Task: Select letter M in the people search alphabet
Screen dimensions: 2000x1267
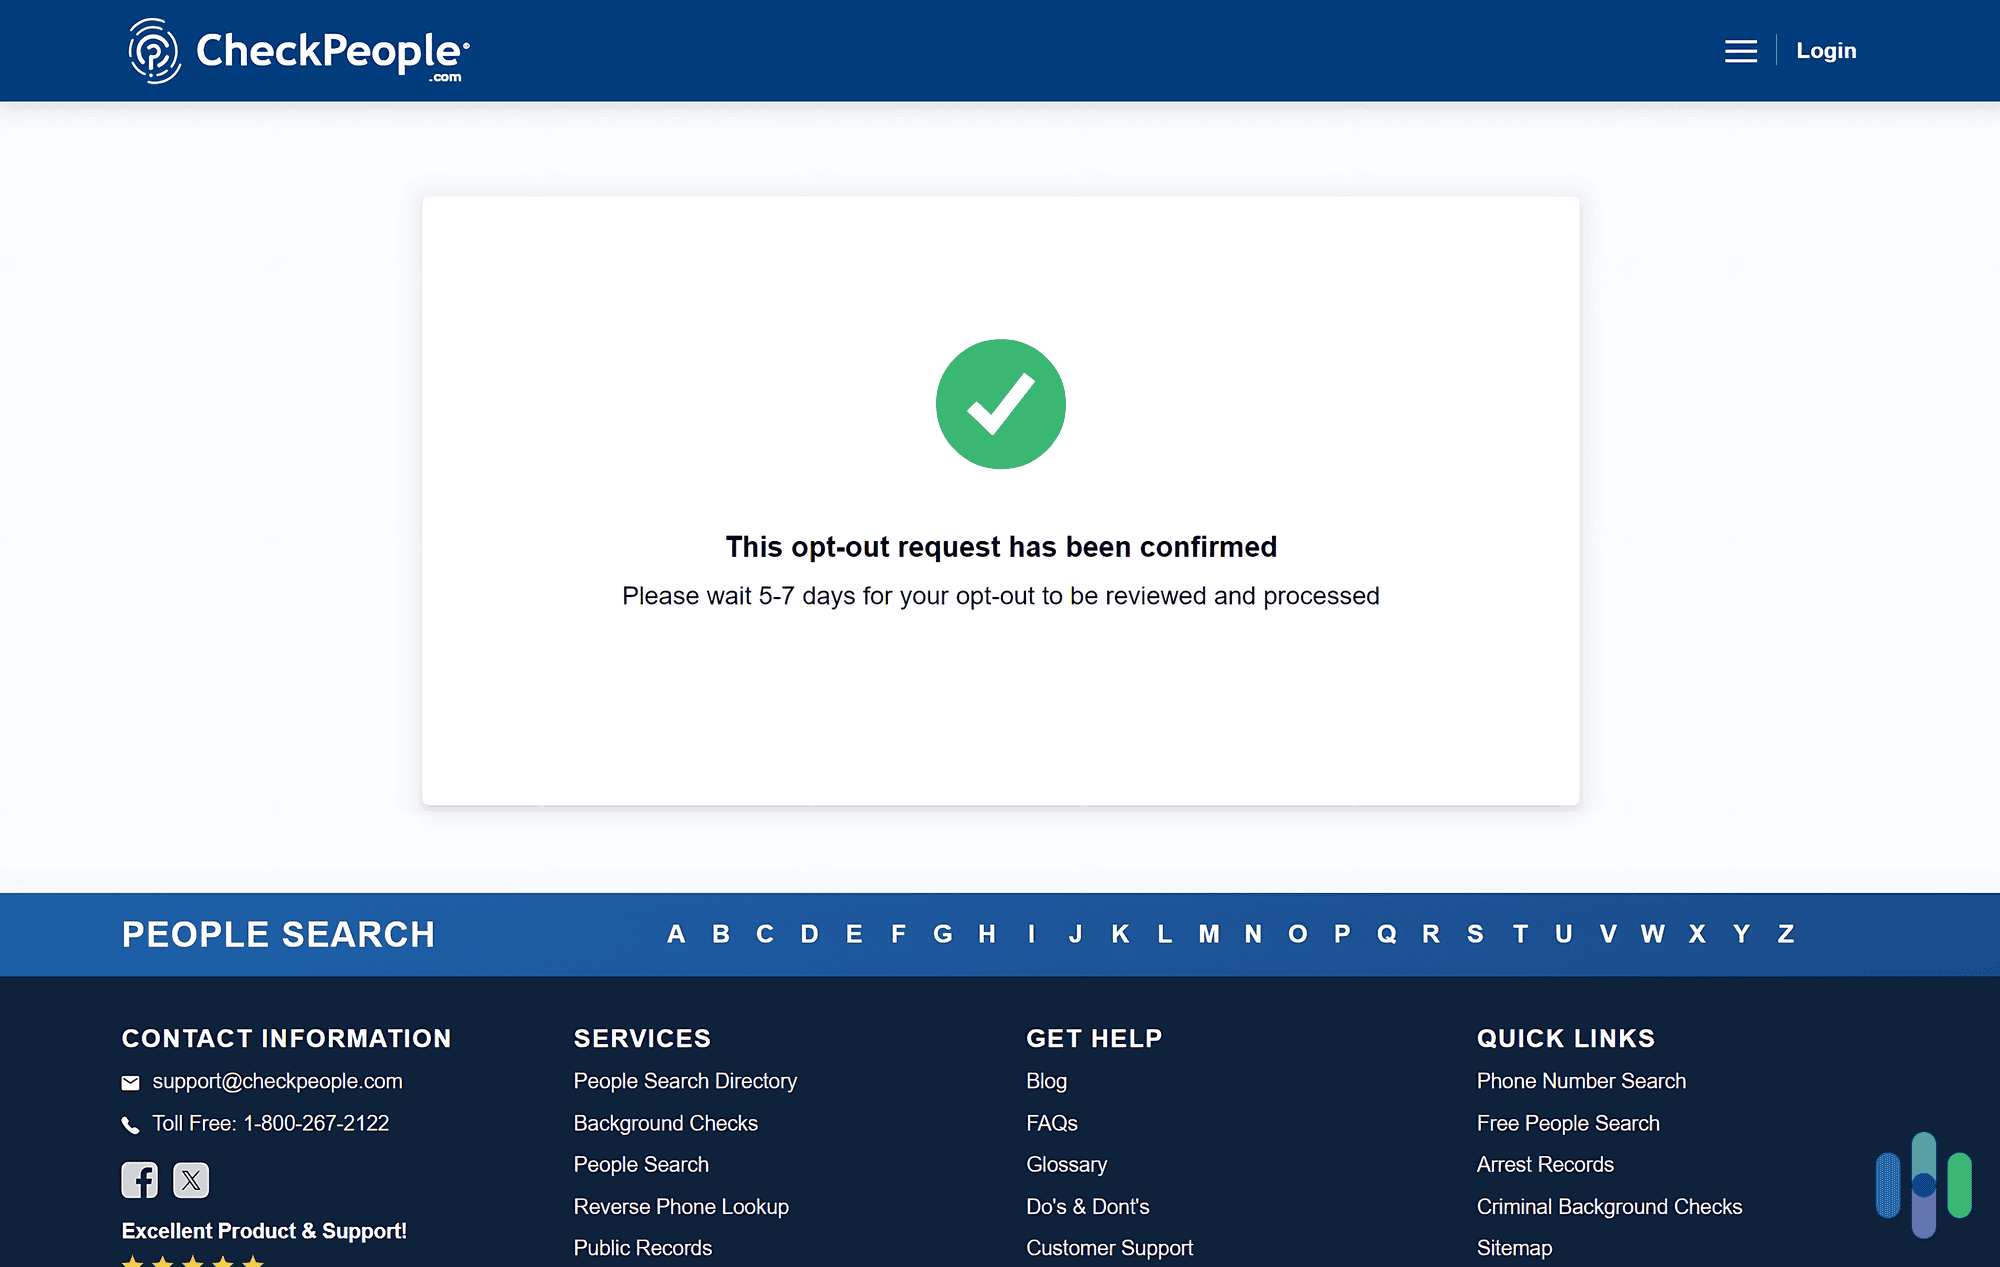Action: point(1209,934)
